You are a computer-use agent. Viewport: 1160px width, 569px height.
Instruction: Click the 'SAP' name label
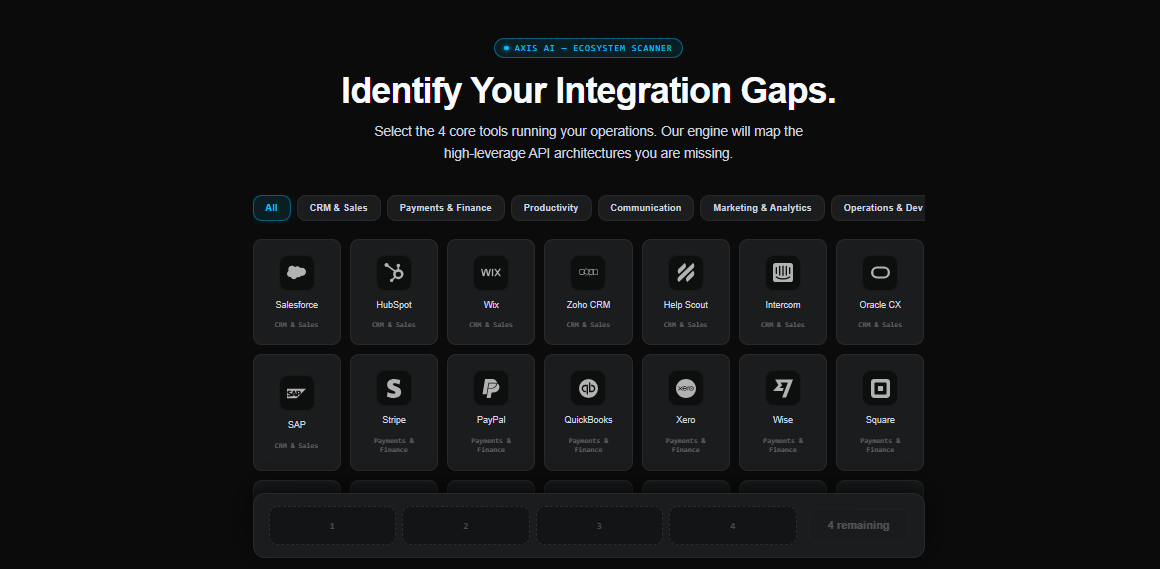pyautogui.click(x=297, y=425)
